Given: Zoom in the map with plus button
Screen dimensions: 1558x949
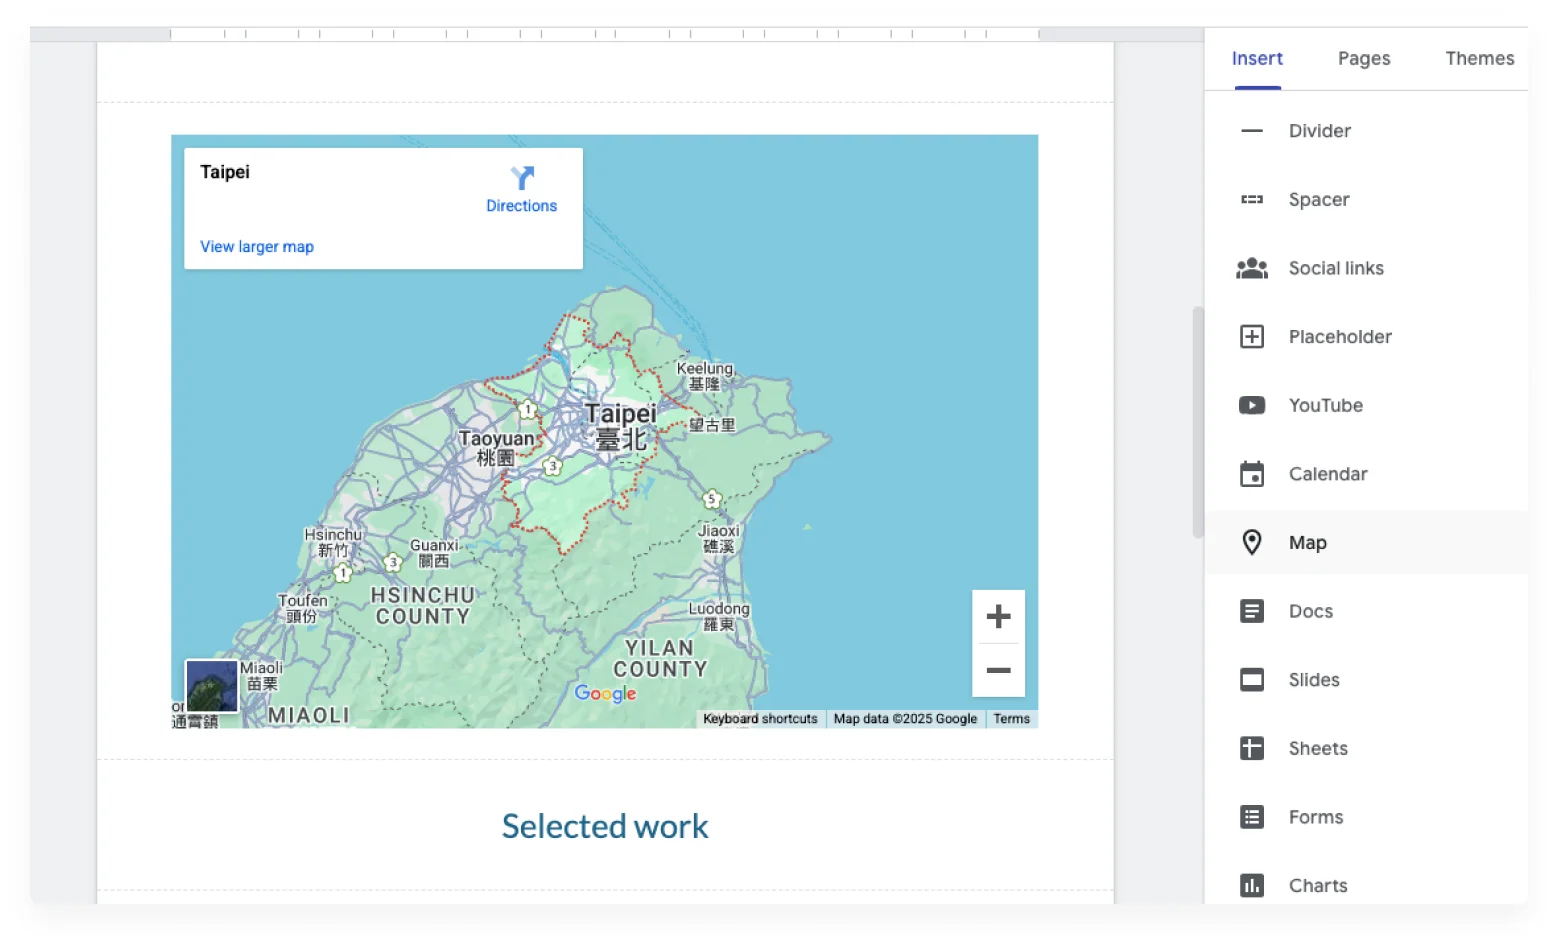Looking at the screenshot, I should click(998, 616).
